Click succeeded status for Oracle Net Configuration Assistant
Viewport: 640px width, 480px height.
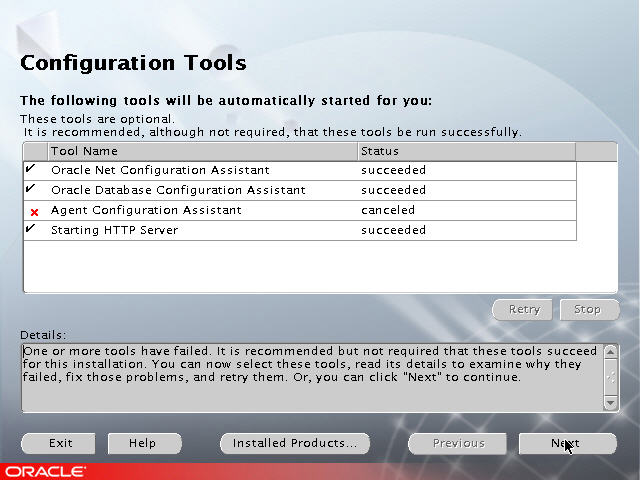tap(393, 170)
